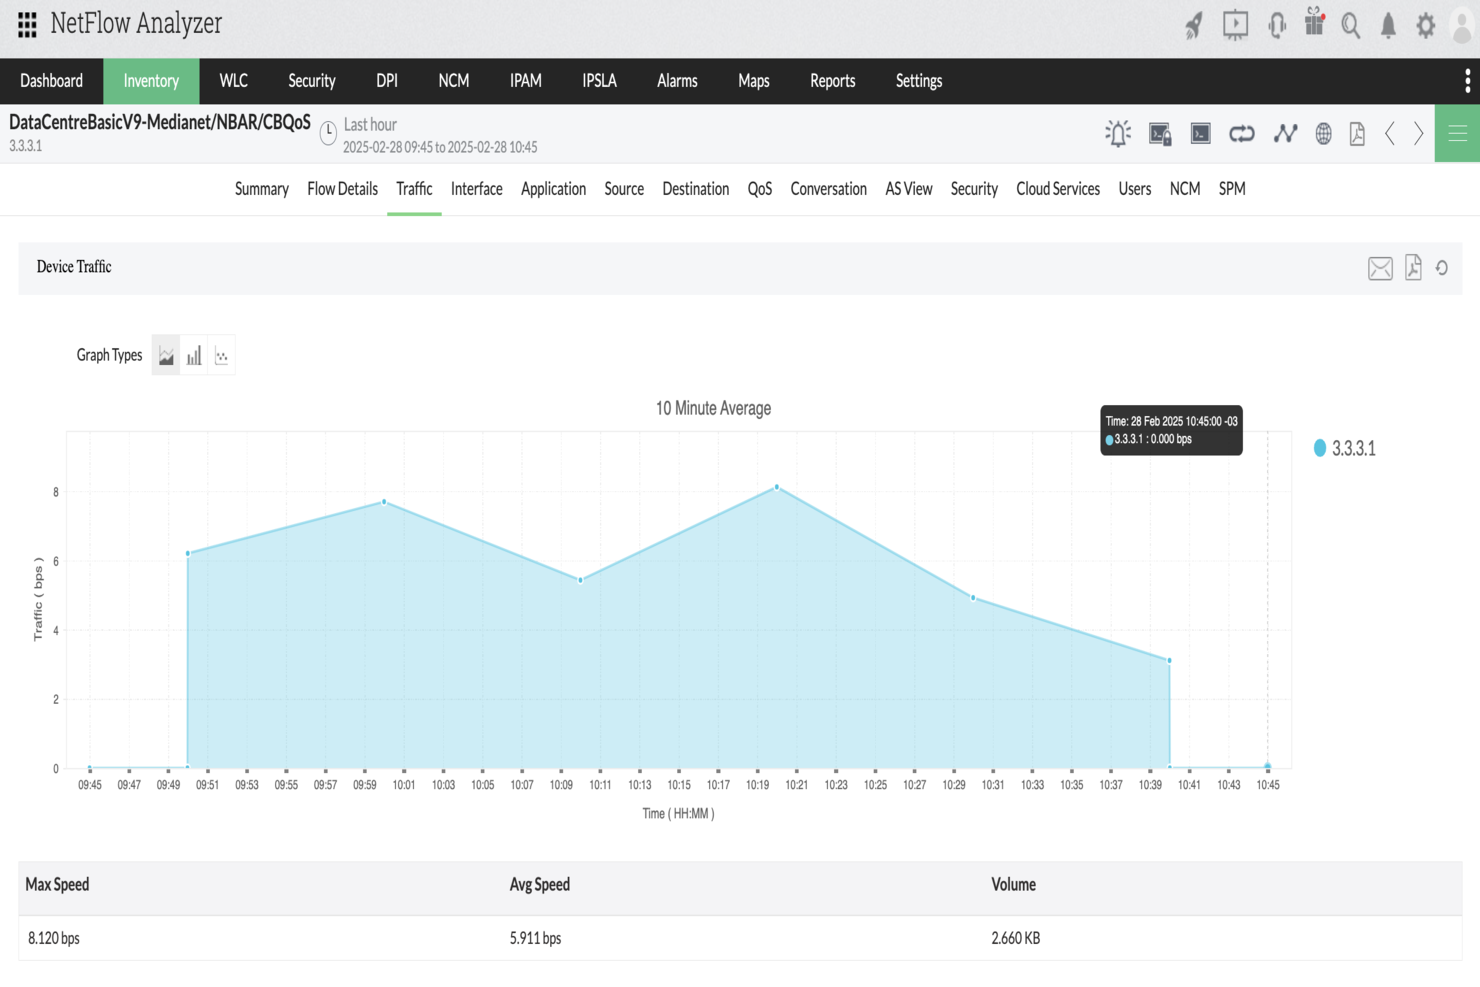The image size is (1480, 987).
Task: Click the device image settings icon
Action: pyautogui.click(x=1160, y=133)
